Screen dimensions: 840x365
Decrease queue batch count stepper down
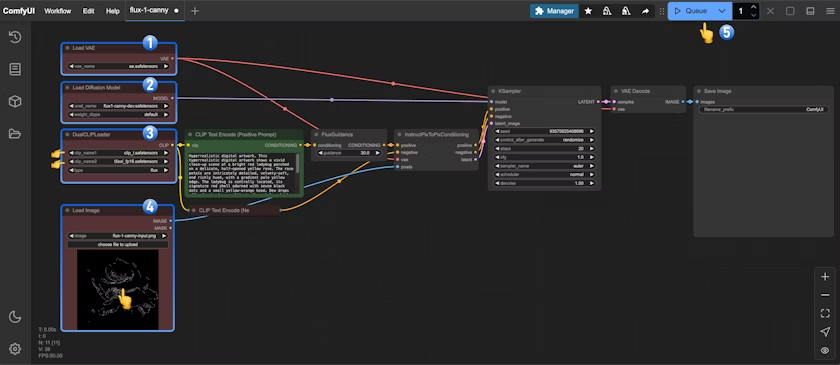[x=754, y=15]
